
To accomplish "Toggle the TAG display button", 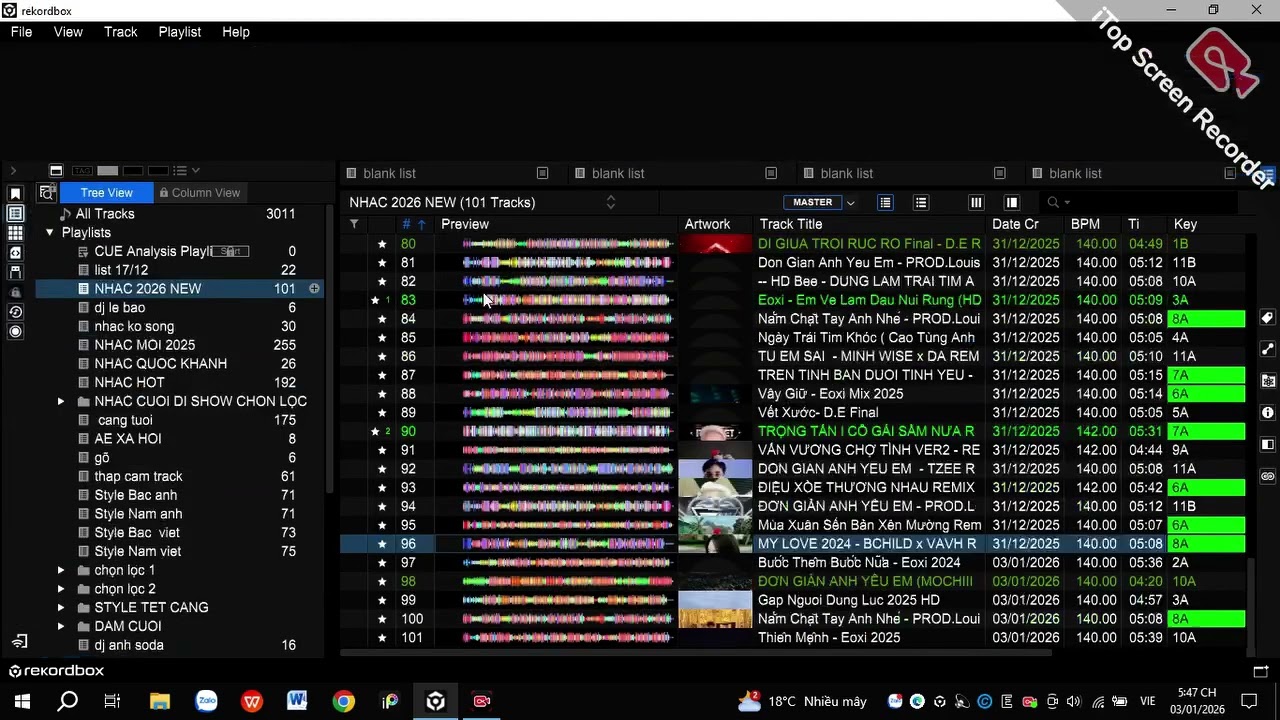I will tap(82, 171).
